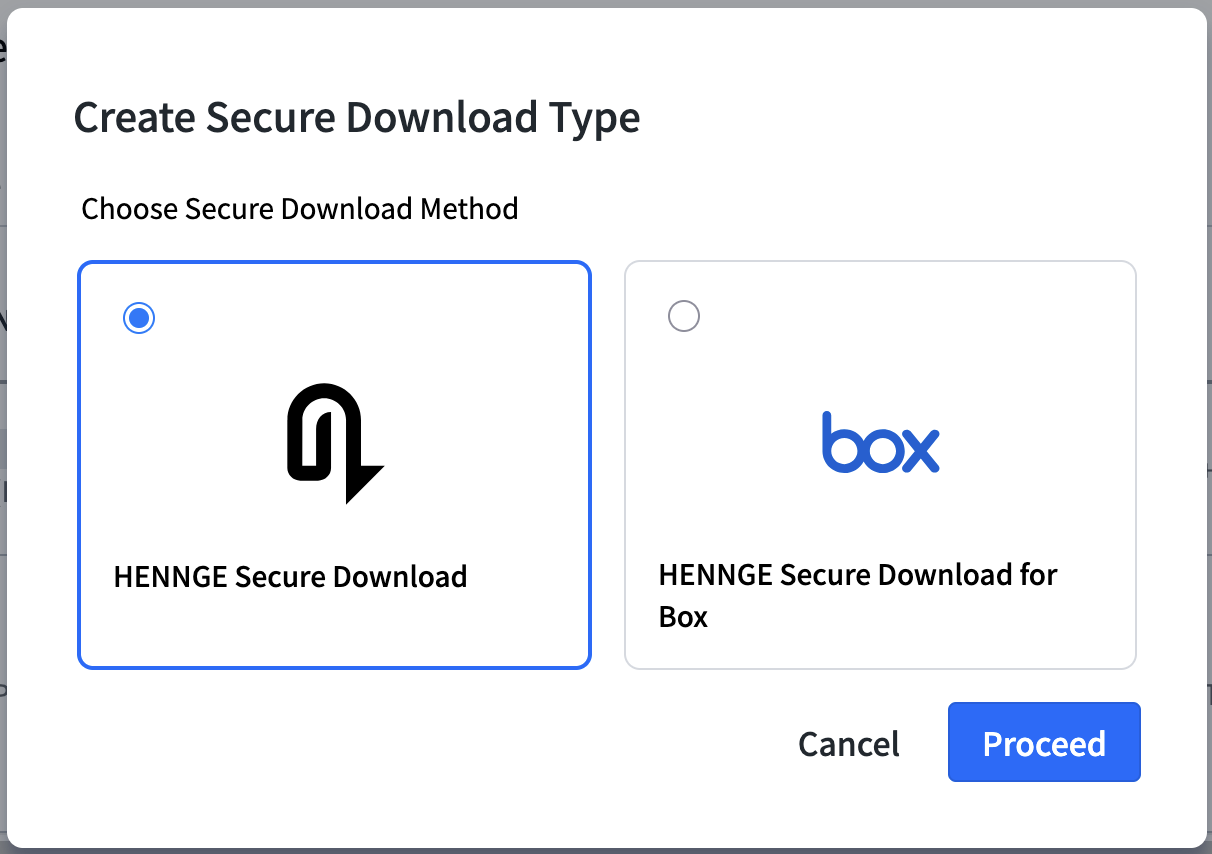Click the word "Box" under the box logo
This screenshot has height=854, width=1212.
(683, 617)
